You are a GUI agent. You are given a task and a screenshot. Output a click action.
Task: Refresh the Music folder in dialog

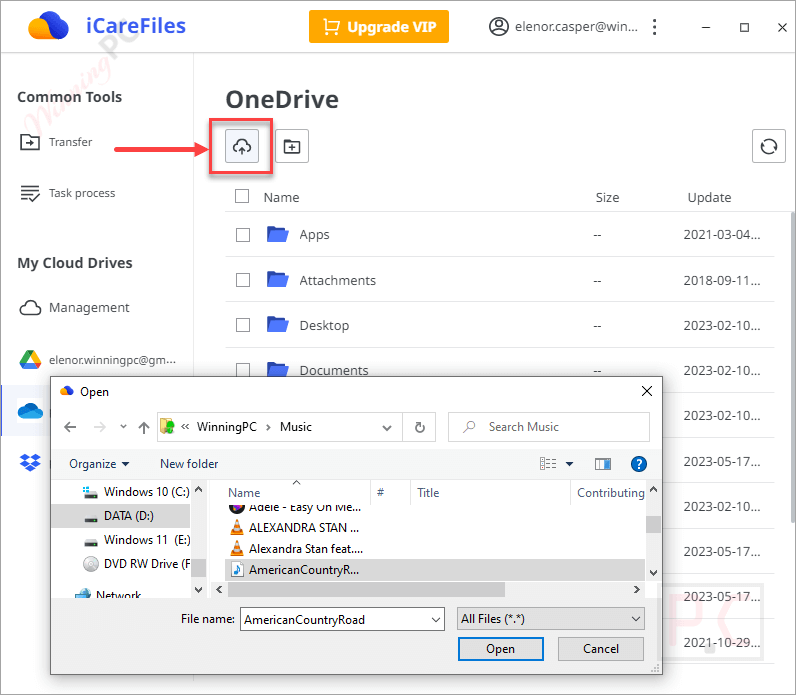[419, 427]
